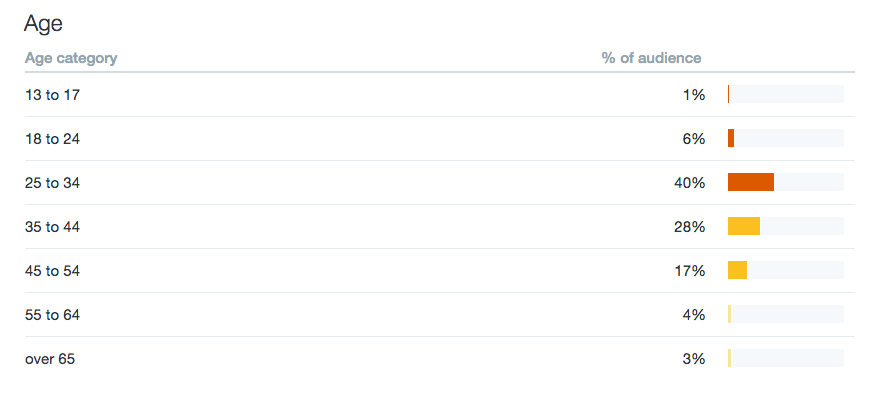The image size is (880, 398).
Task: Select the "45 to 54" age row label
Action: 52,271
